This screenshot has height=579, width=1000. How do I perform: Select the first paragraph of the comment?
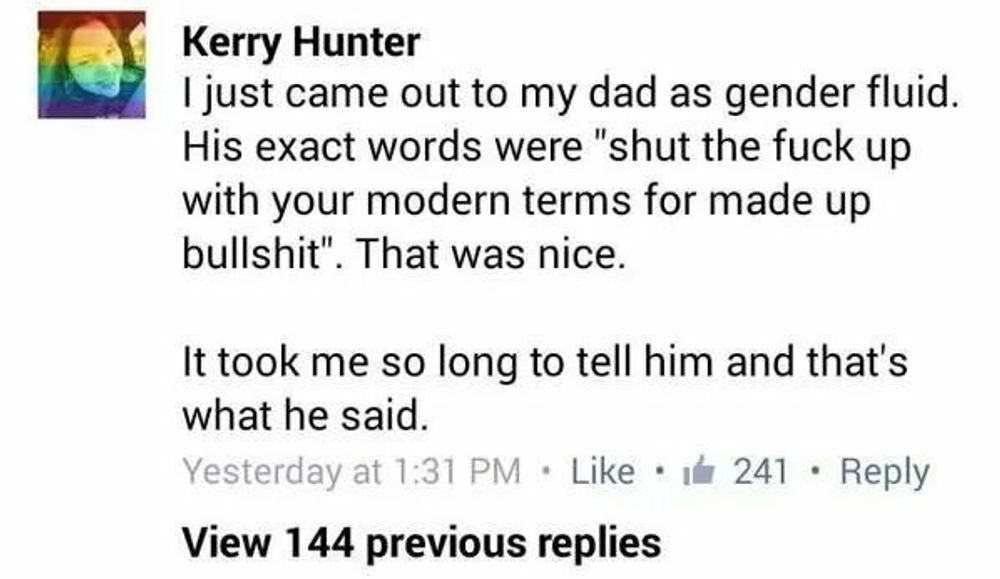571,173
